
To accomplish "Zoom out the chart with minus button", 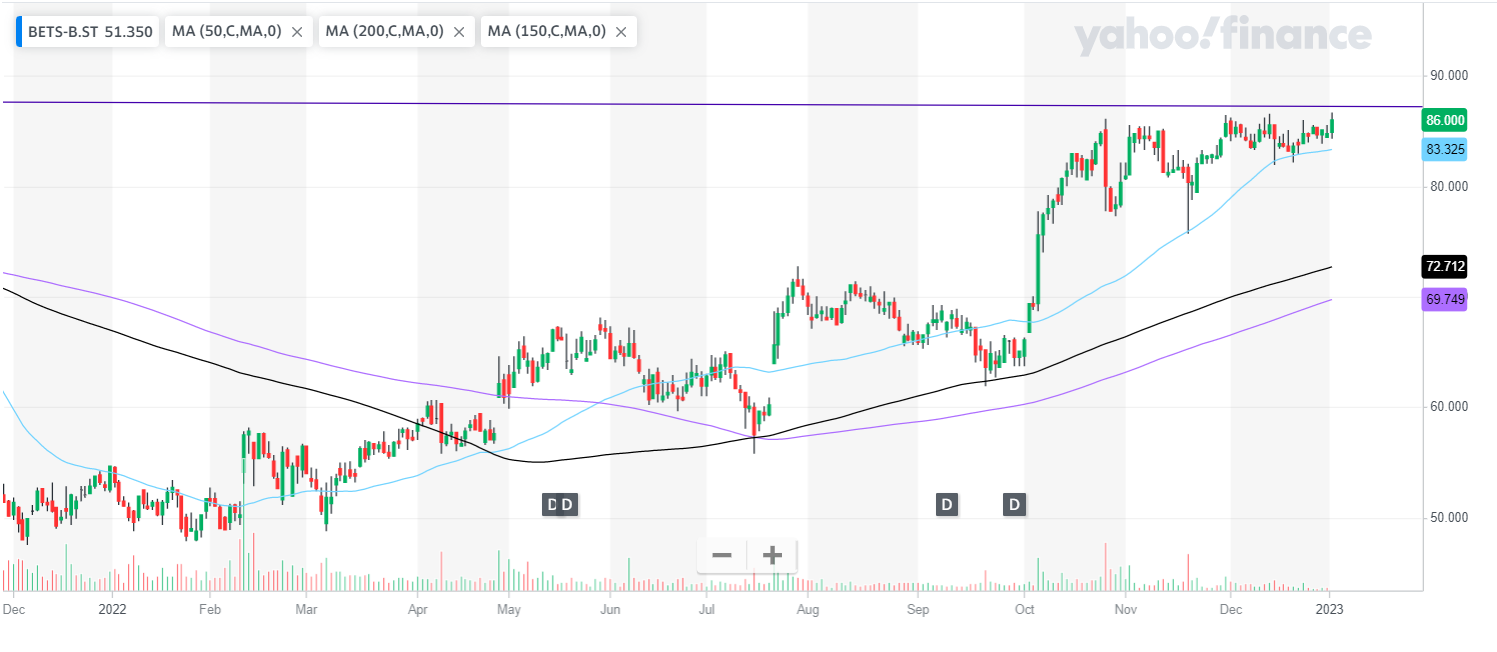I will [722, 555].
